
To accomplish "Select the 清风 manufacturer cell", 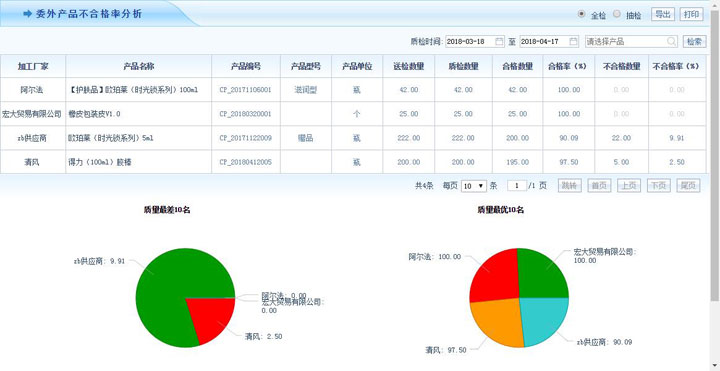I will click(x=33, y=162).
